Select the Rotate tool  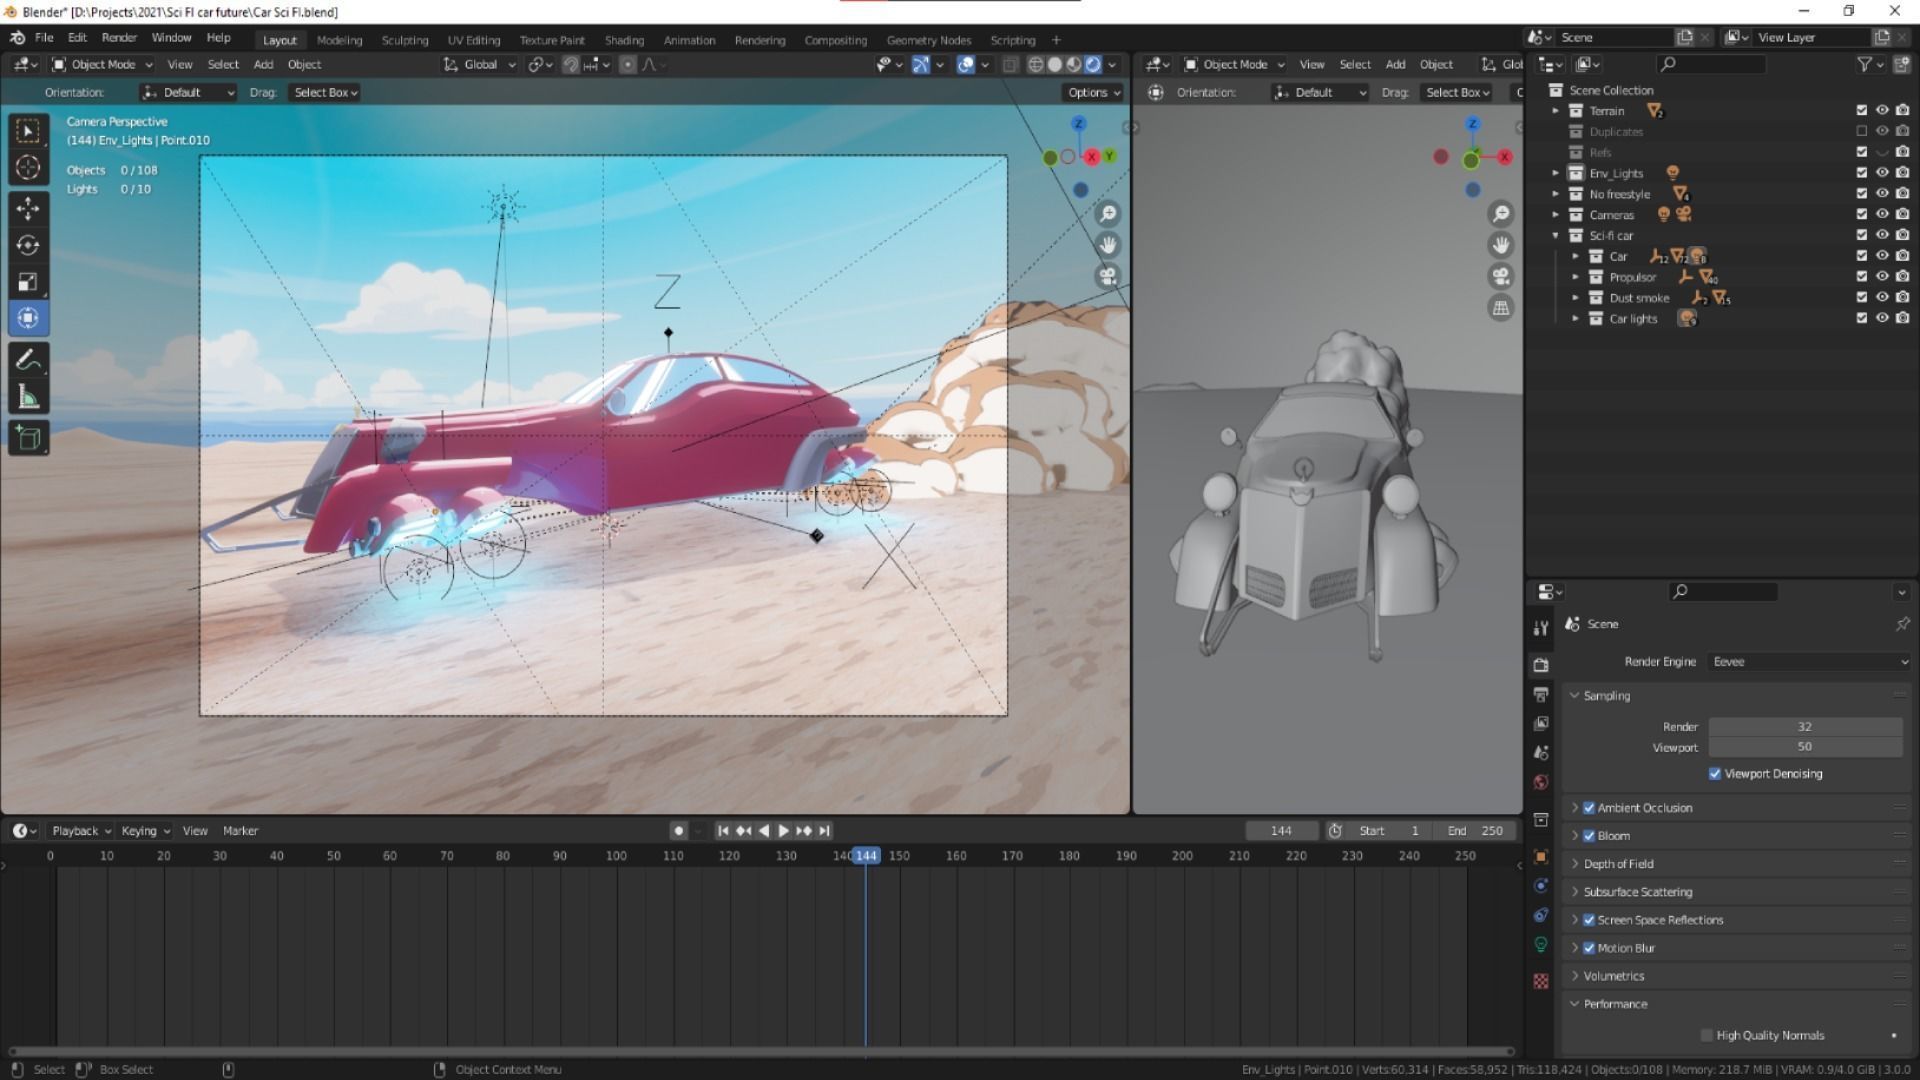[28, 245]
